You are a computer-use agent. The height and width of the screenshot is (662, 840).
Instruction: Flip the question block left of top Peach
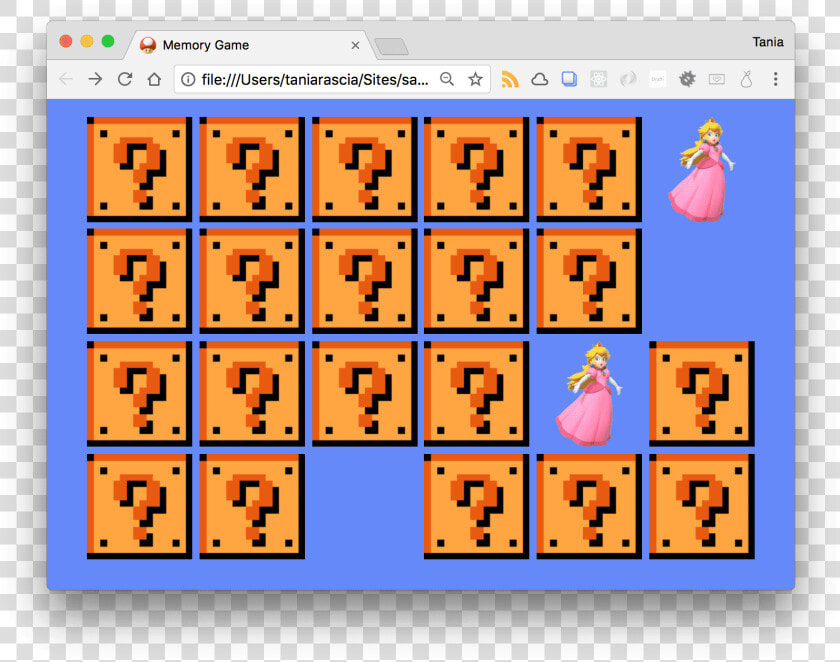(x=589, y=169)
